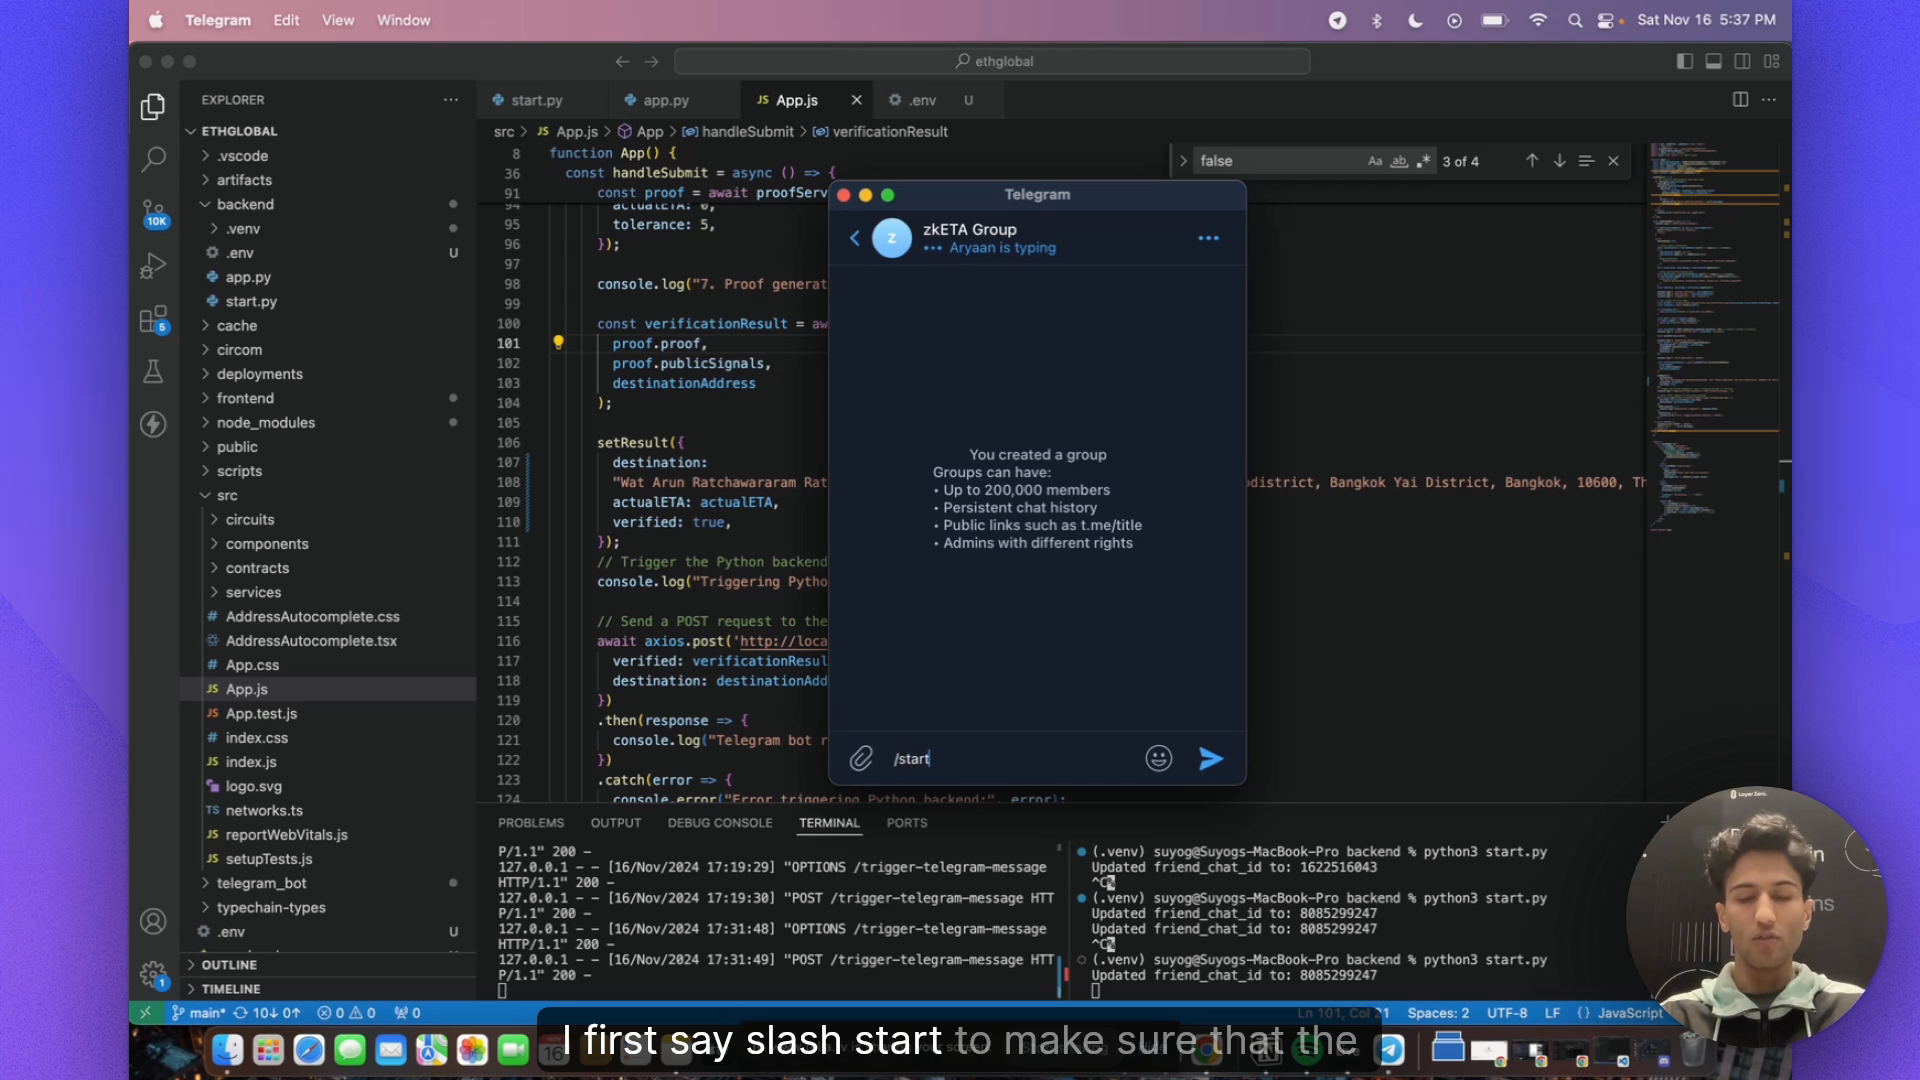Open the Search view in activity bar
This screenshot has width=1920, height=1080.
(x=153, y=158)
